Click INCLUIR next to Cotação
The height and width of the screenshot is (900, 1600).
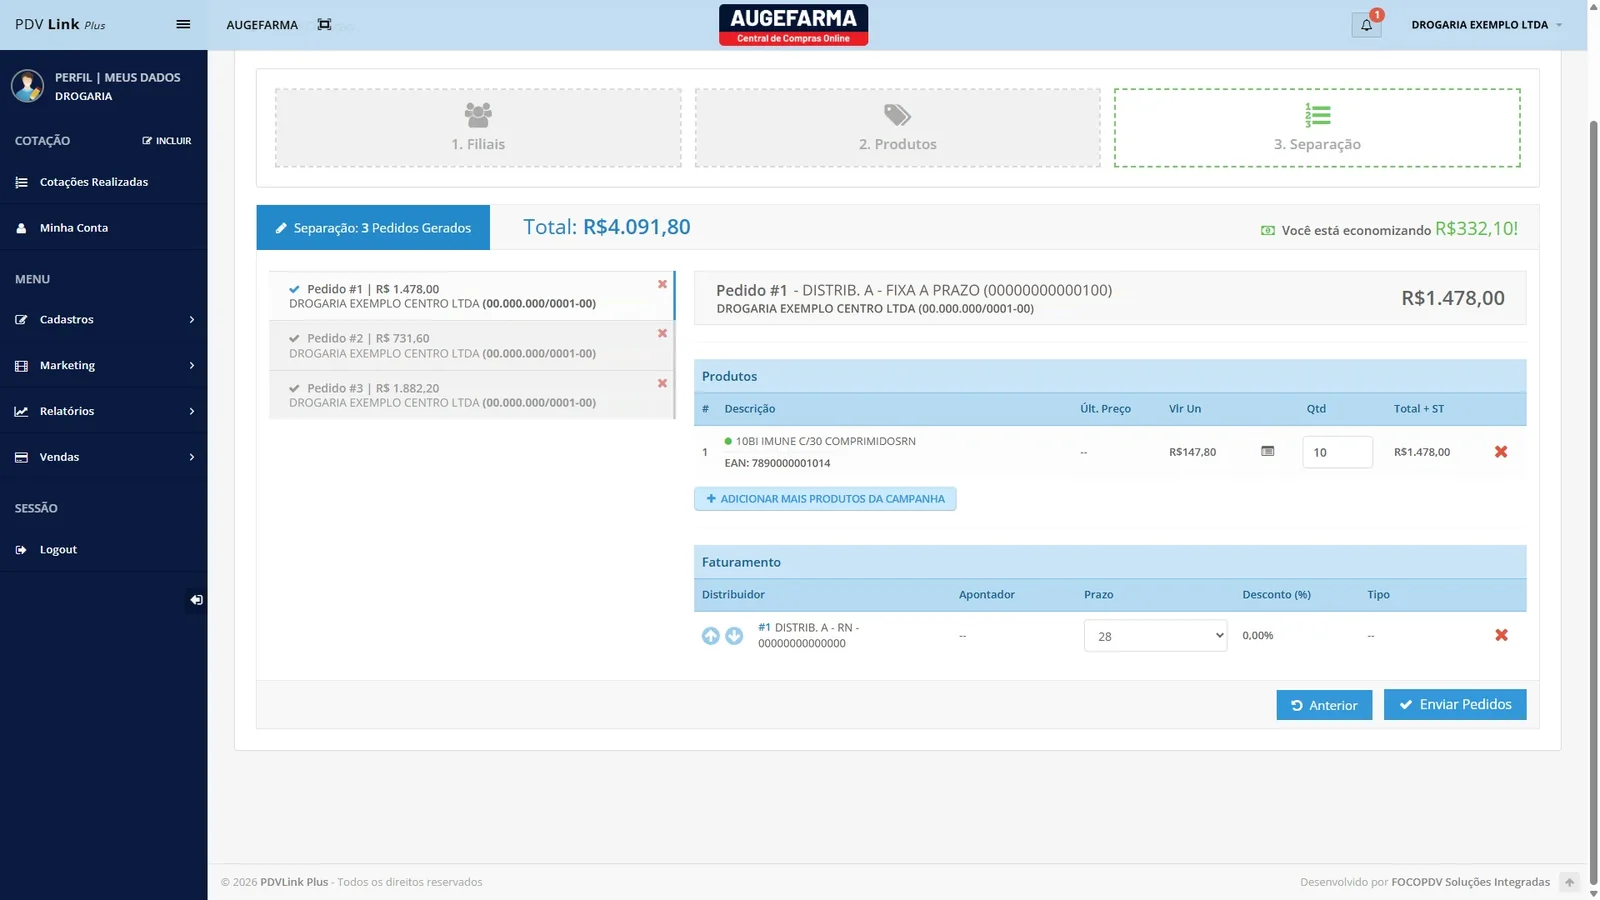(x=167, y=141)
